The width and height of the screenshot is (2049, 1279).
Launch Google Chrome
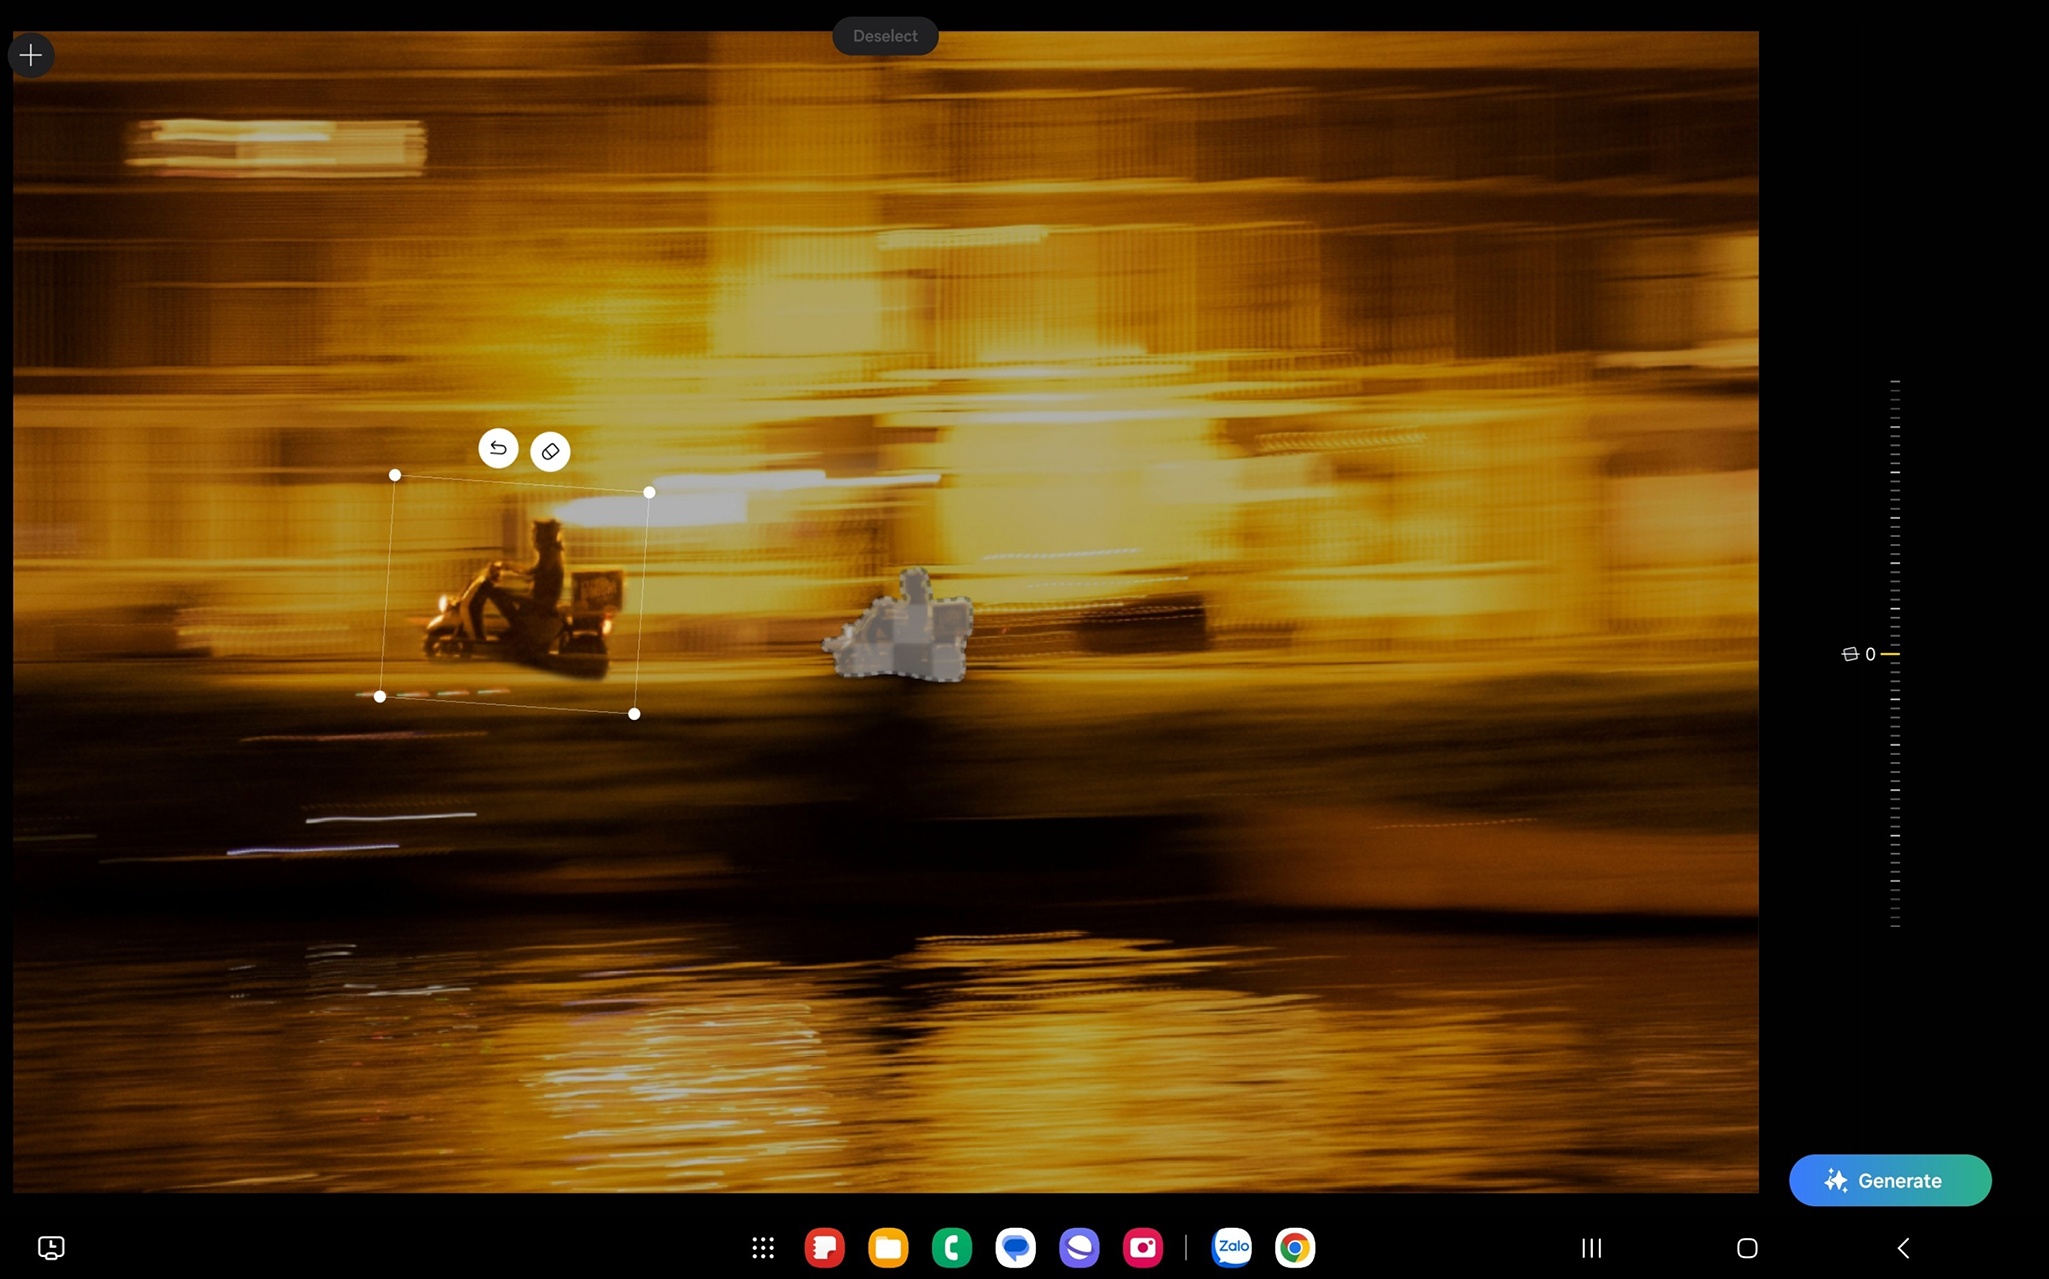click(x=1295, y=1247)
